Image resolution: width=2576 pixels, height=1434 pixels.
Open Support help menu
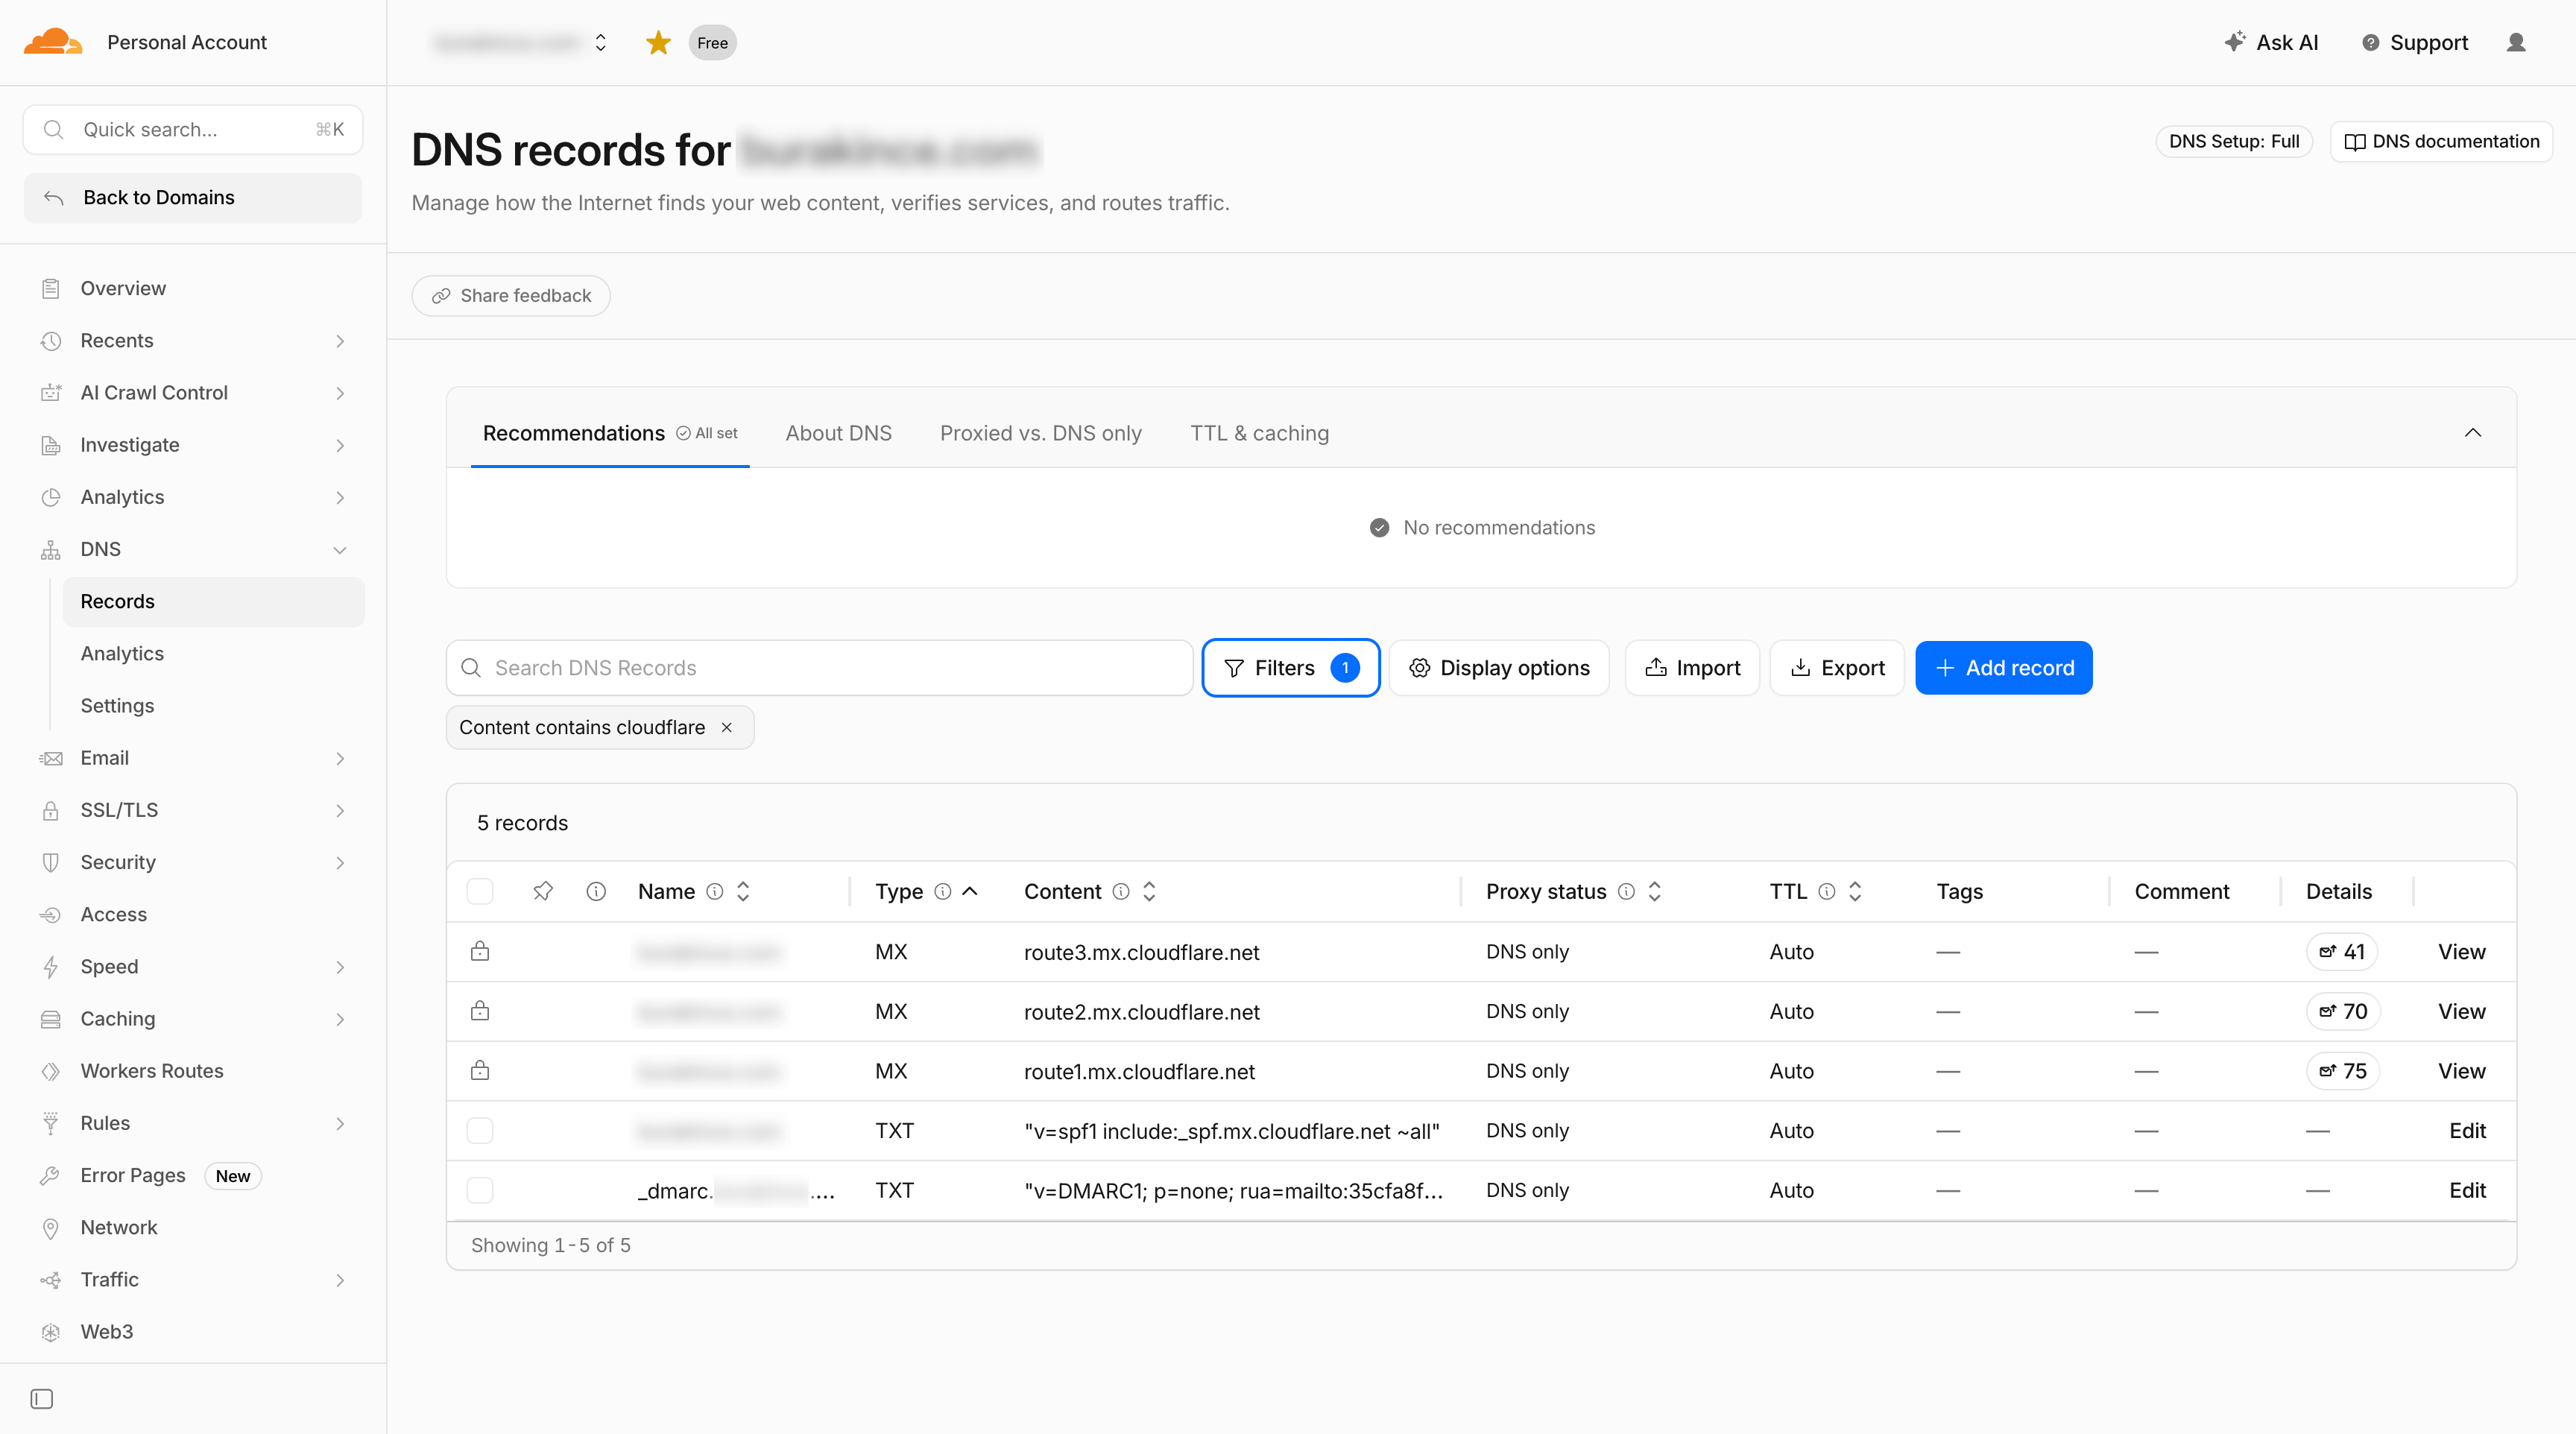(2414, 43)
